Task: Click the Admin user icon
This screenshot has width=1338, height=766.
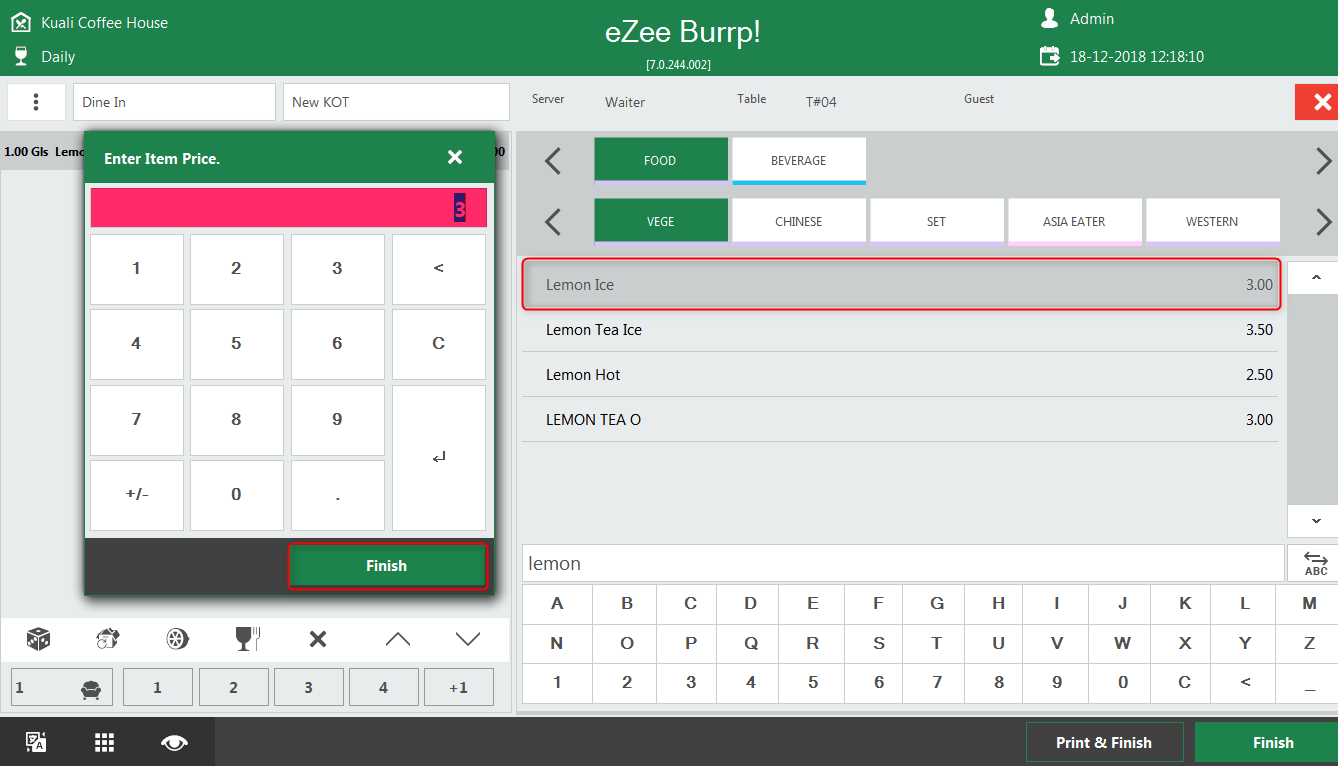Action: [1049, 18]
